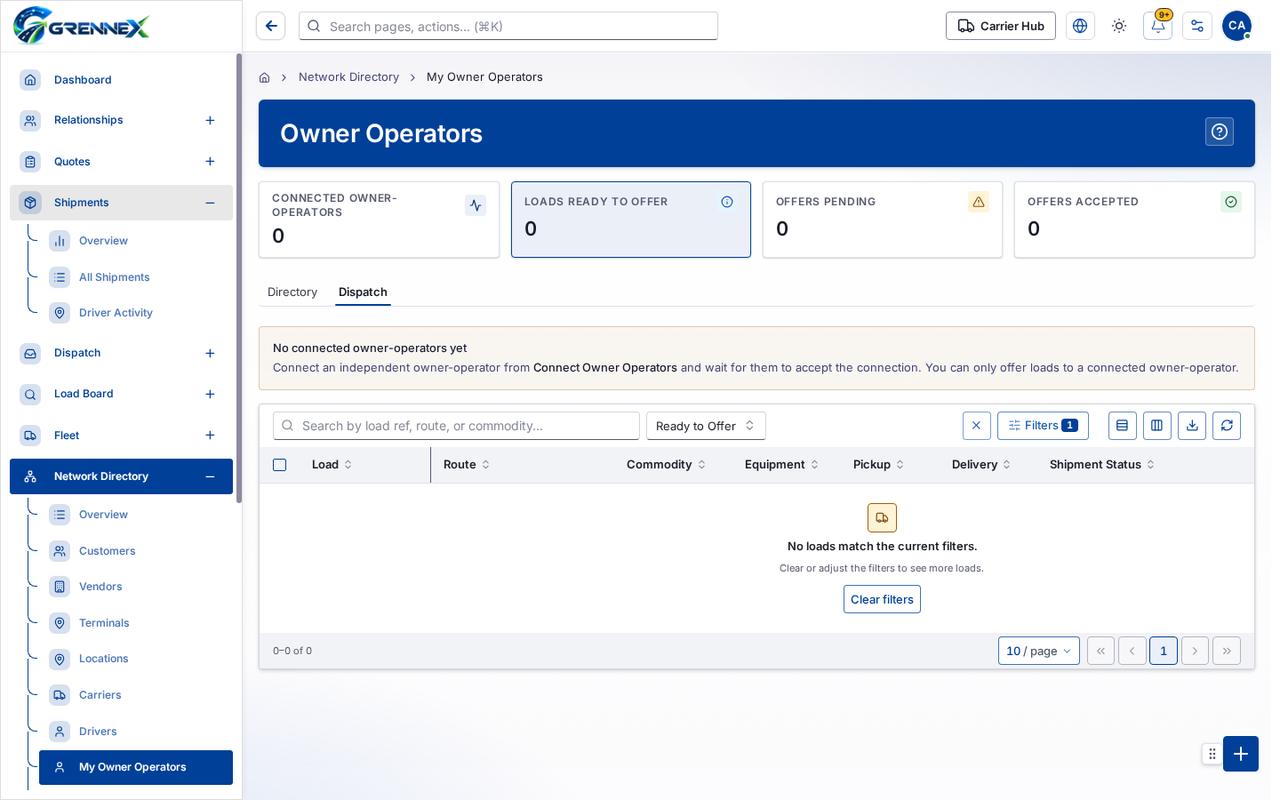Expand the Load Board section
The height and width of the screenshot is (800, 1280).
coord(210,394)
